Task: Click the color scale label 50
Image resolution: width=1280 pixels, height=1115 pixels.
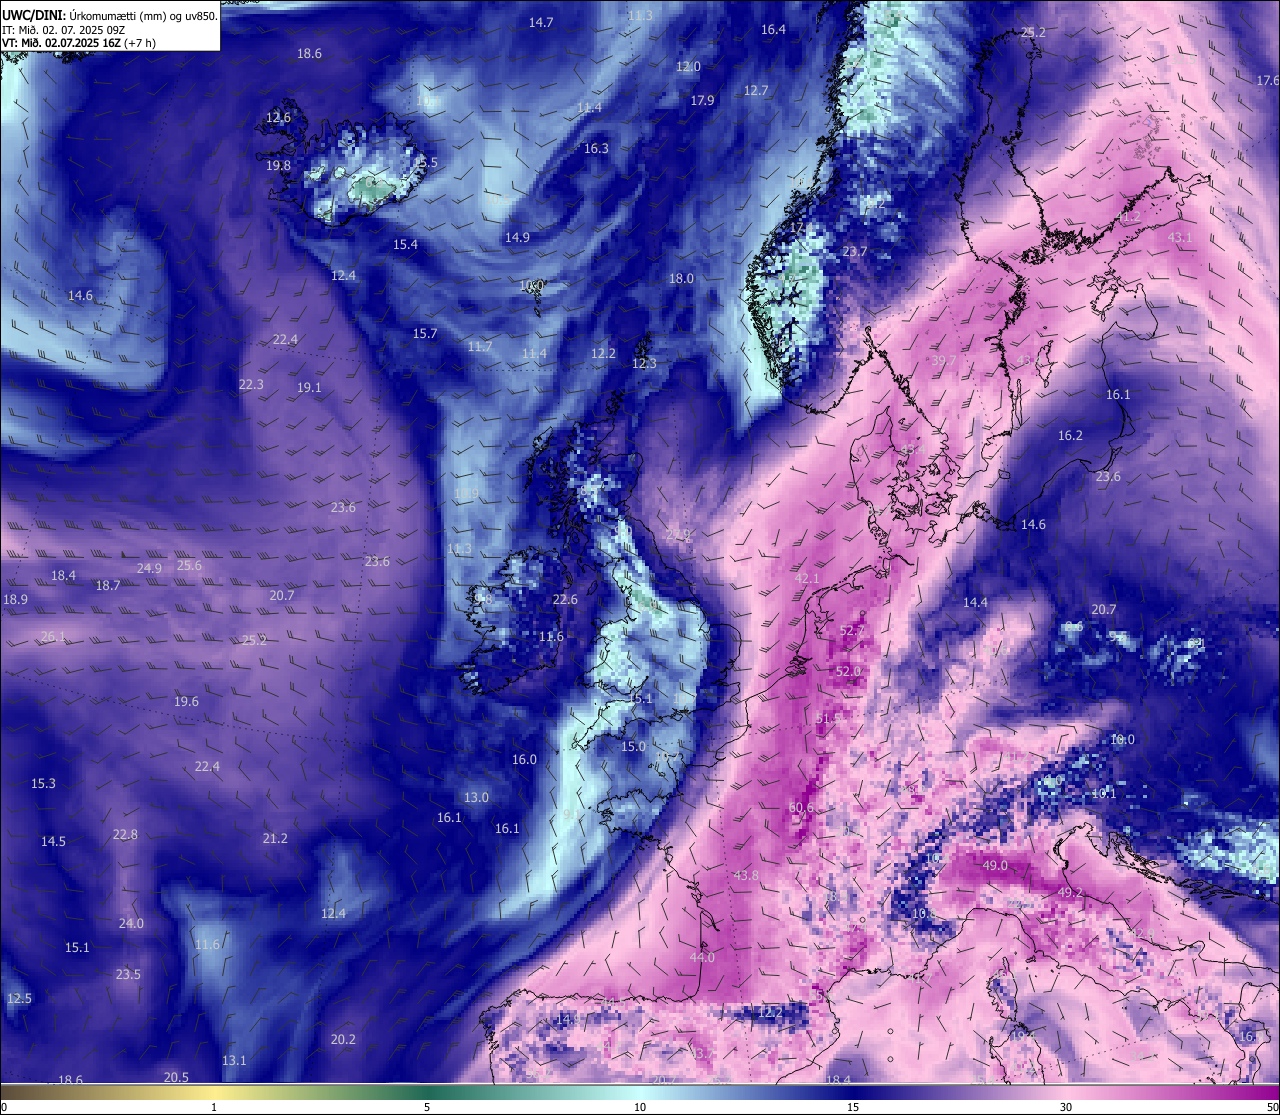Action: click(x=1272, y=1107)
